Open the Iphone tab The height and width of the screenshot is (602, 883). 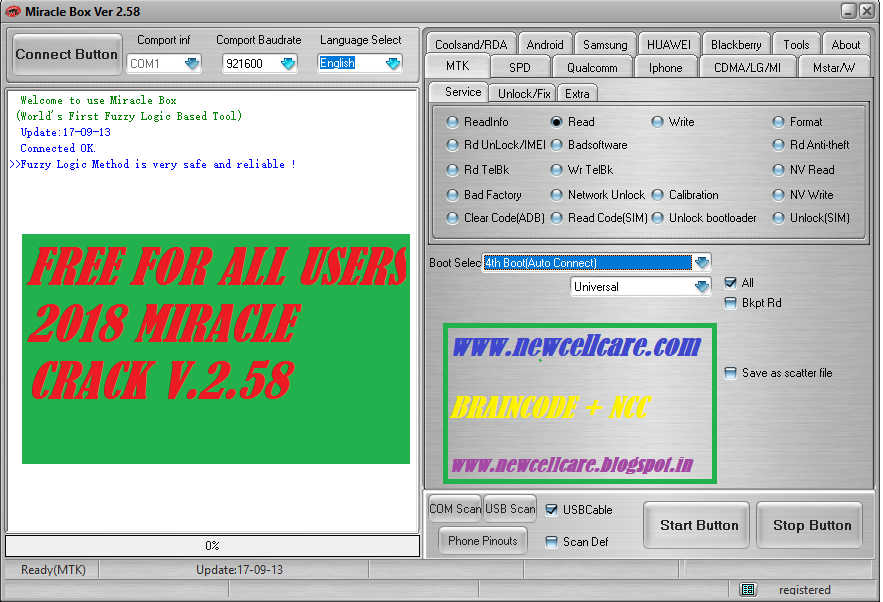pos(665,68)
